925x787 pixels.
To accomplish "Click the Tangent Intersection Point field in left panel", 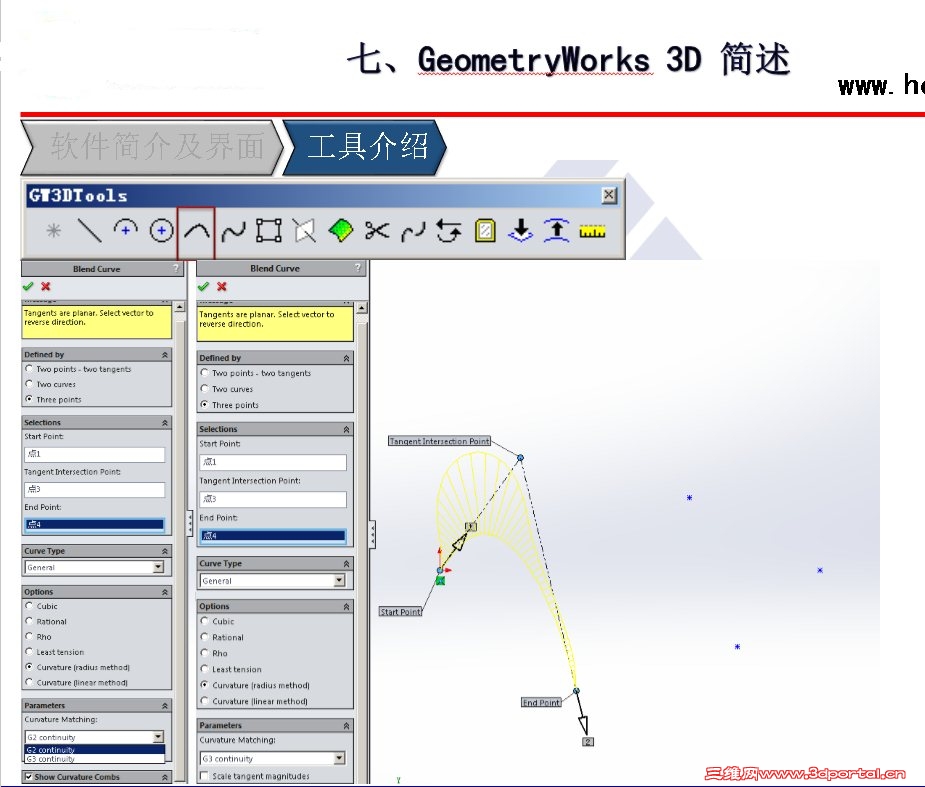I will [94, 489].
